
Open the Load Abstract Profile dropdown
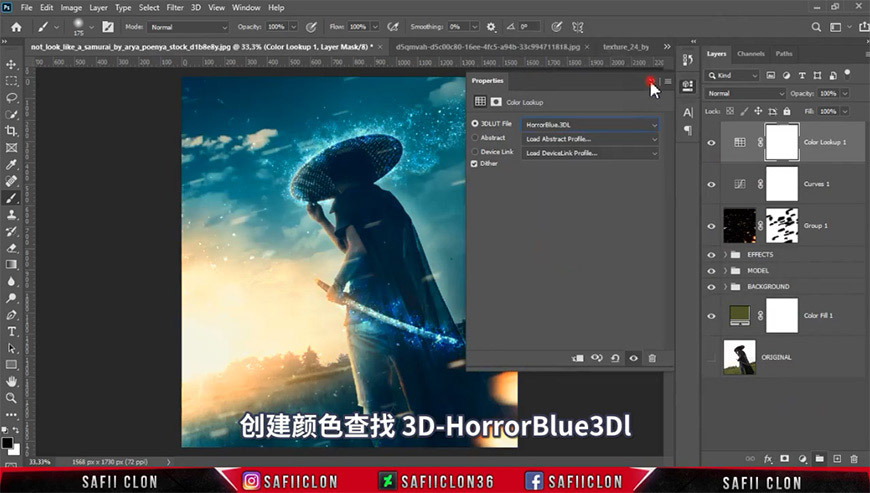pos(590,139)
